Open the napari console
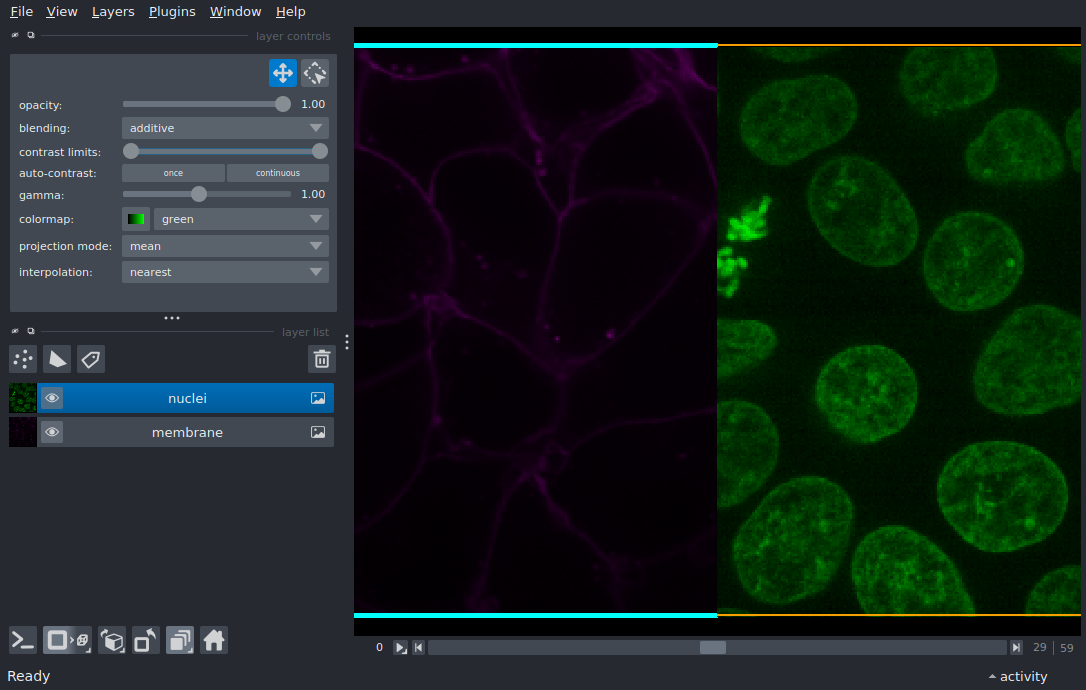Screen dimensions: 1086x690 pos(23,640)
